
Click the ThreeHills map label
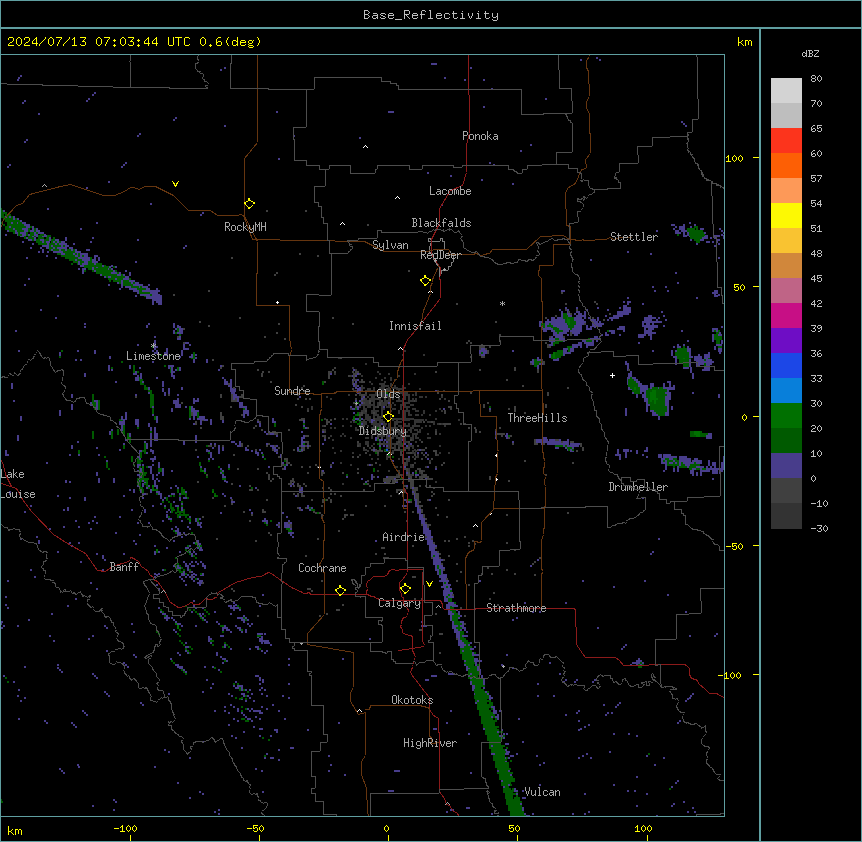537,418
